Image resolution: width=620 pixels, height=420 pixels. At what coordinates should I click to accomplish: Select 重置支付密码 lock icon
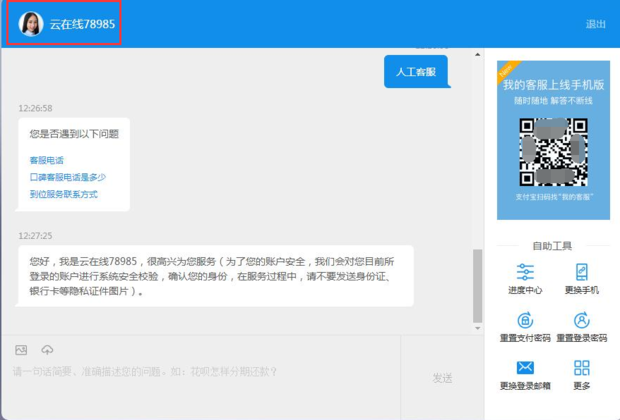(x=525, y=321)
